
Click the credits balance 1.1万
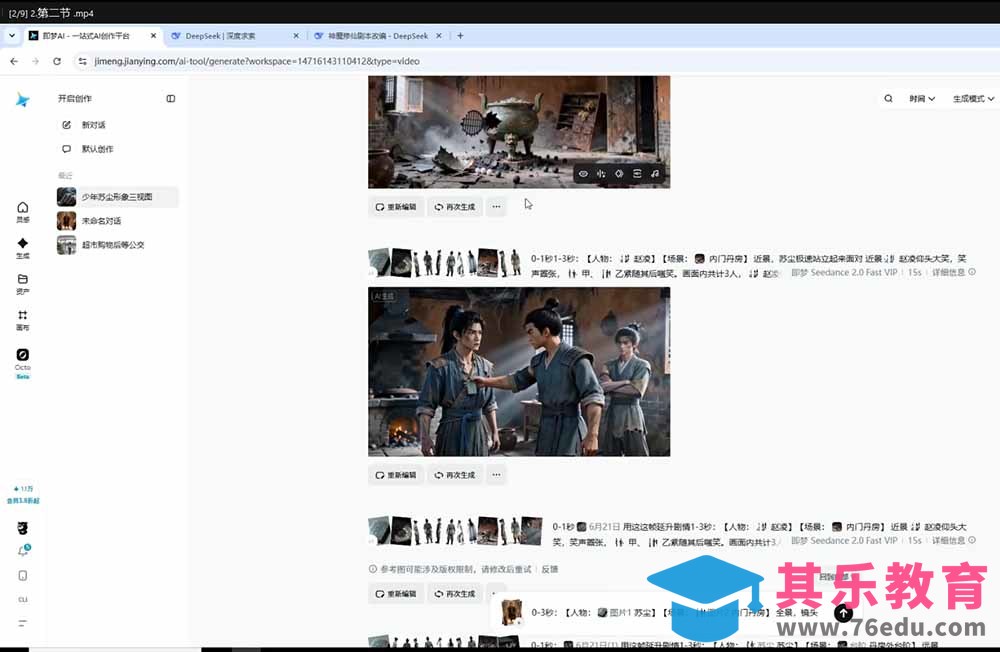tap(23, 489)
